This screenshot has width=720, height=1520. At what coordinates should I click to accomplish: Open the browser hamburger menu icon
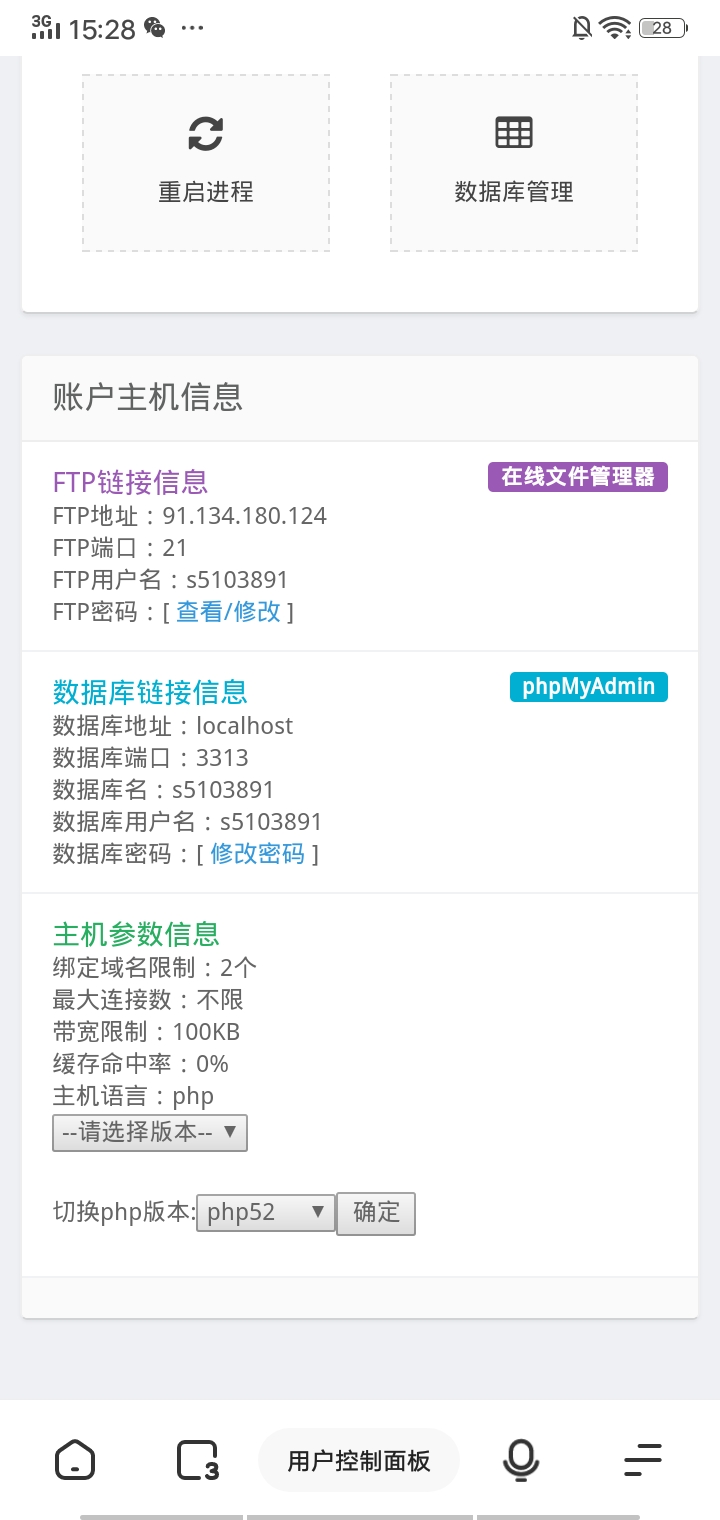coord(643,1460)
